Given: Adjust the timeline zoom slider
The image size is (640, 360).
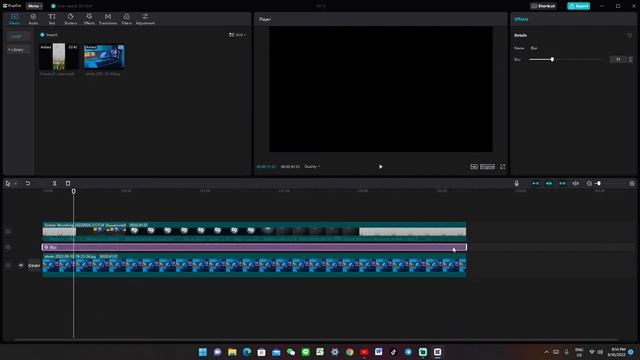Looking at the screenshot, I should (x=598, y=184).
